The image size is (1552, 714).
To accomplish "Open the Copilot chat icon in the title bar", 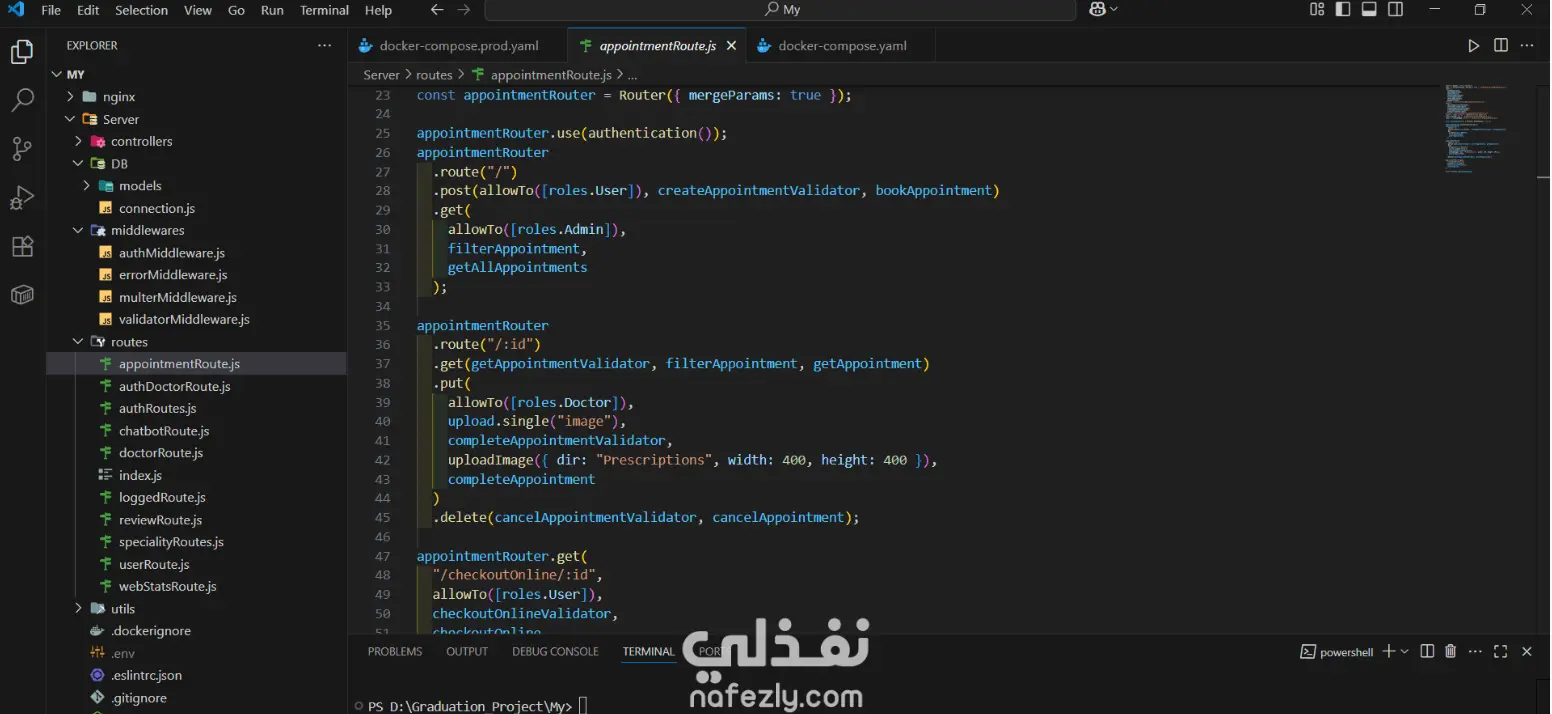I will [x=1097, y=10].
